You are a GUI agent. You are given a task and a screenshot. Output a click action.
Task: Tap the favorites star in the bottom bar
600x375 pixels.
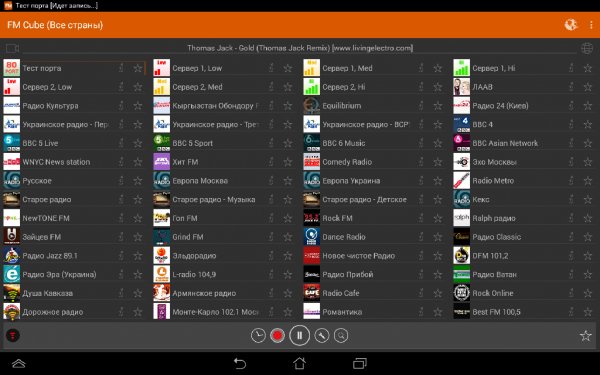coord(585,336)
